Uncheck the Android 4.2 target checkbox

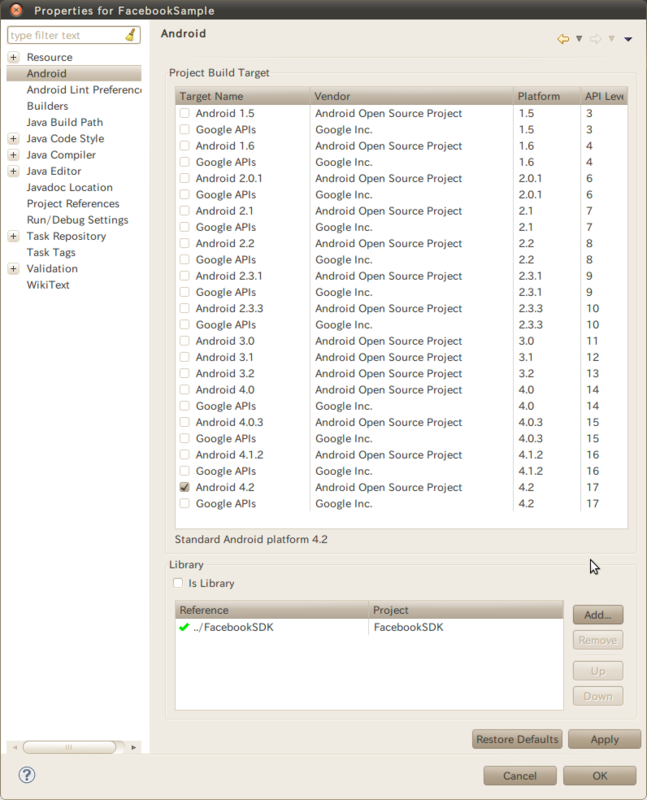point(185,487)
